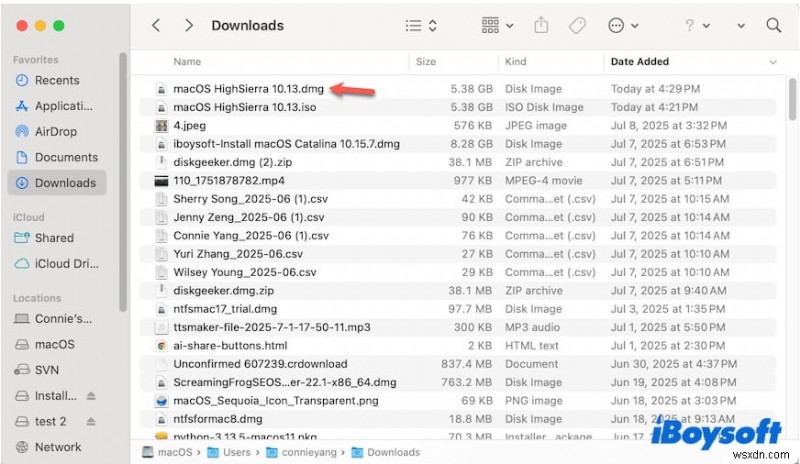
Task: Select Connie's computer under Locations
Action: (57, 319)
